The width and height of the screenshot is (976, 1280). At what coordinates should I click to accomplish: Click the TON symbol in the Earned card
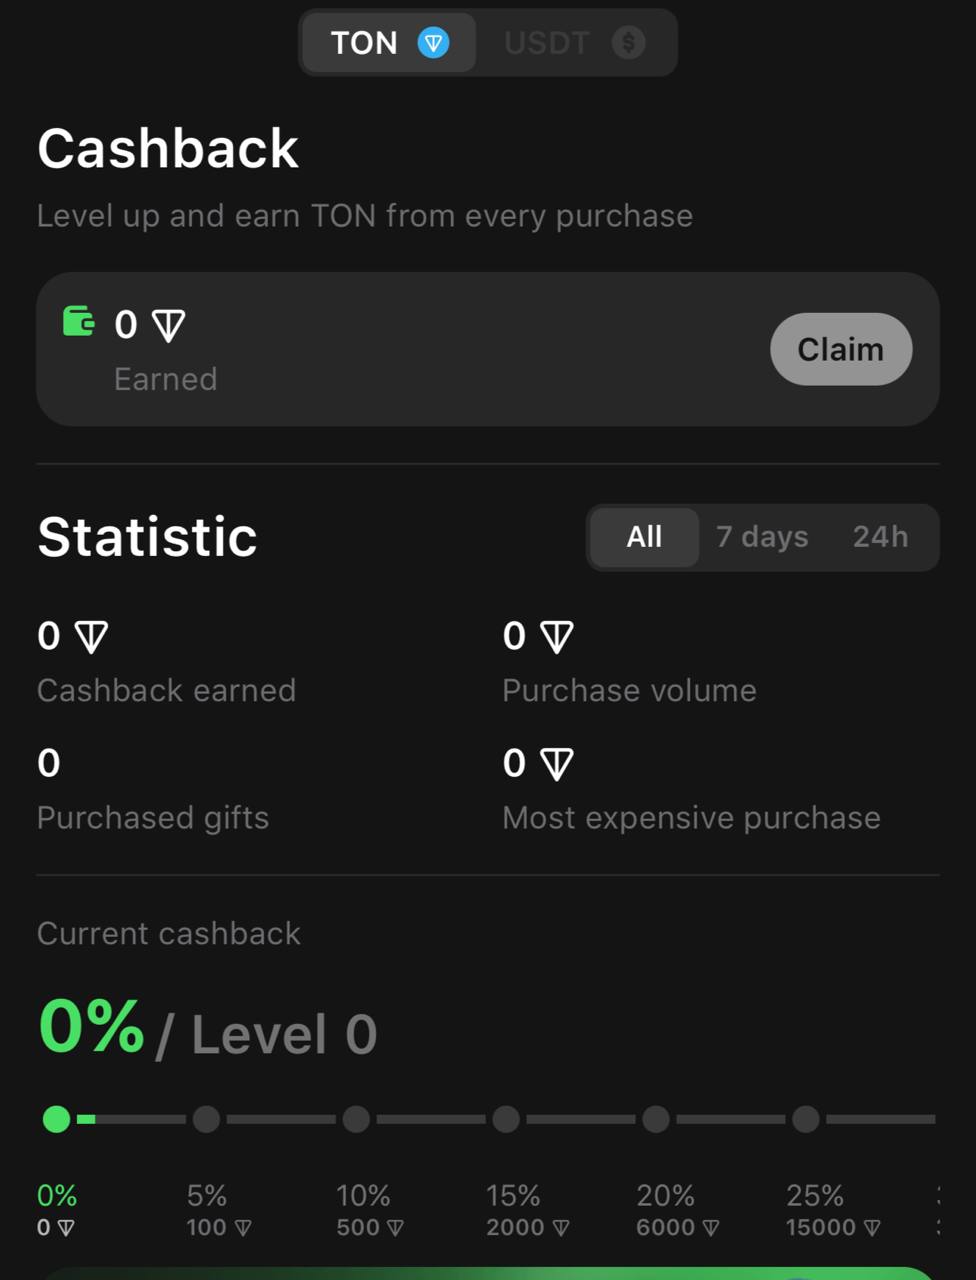[x=168, y=325]
